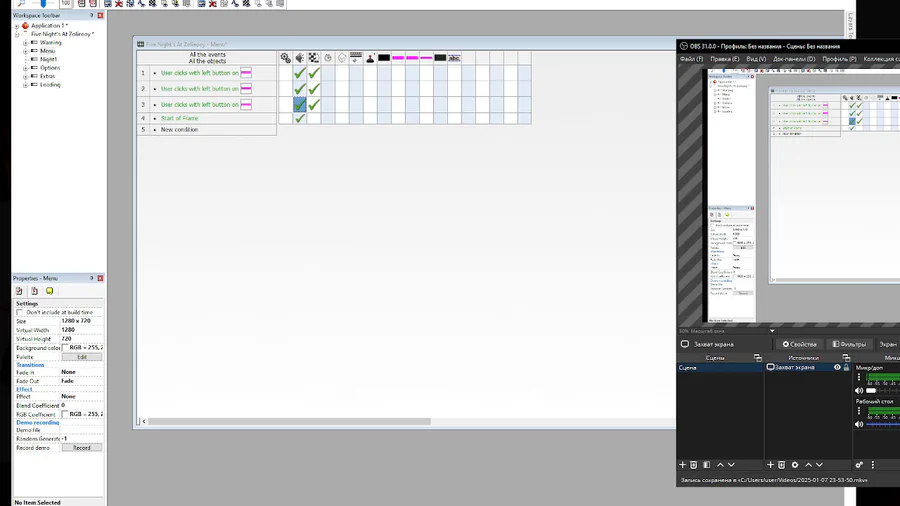Viewport: 900px width, 506px height.
Task: Open OBS preview scale dropdown
Action: click(x=772, y=331)
